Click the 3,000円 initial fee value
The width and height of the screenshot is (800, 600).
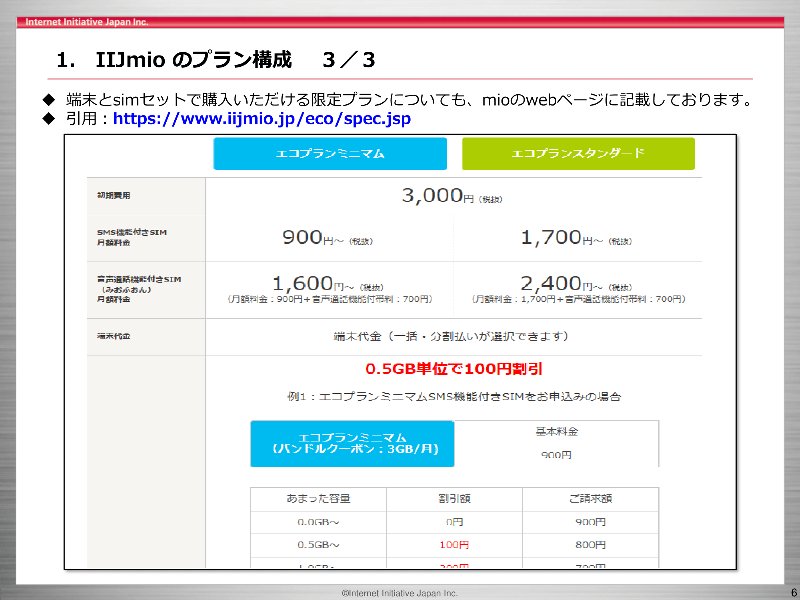452,195
